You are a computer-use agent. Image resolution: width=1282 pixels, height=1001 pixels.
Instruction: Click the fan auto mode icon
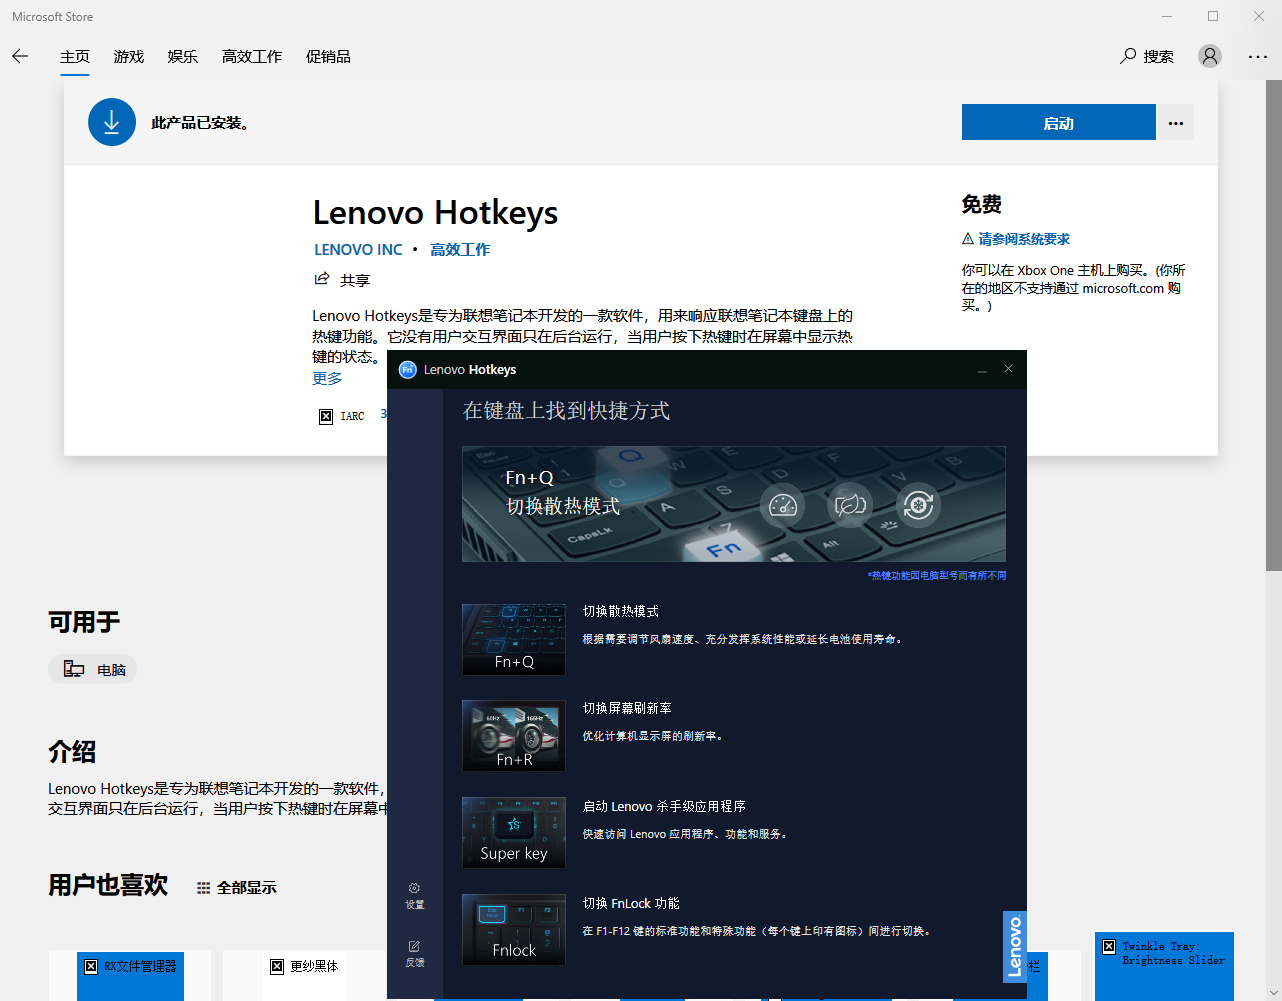point(918,505)
